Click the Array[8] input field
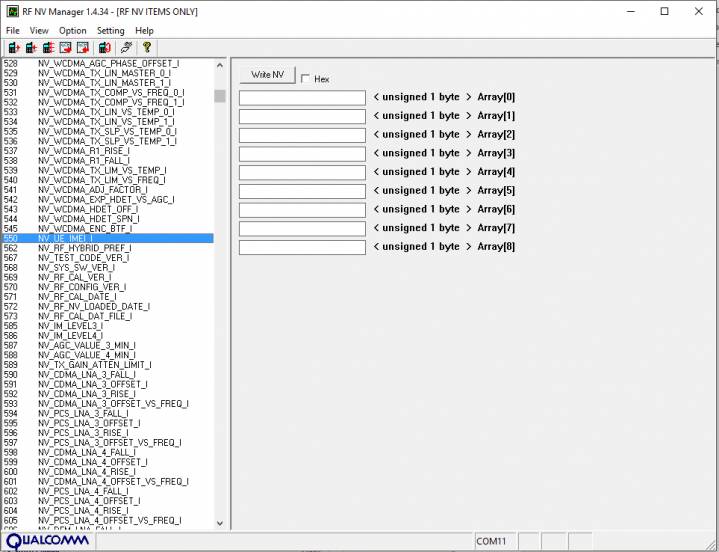 tap(302, 247)
